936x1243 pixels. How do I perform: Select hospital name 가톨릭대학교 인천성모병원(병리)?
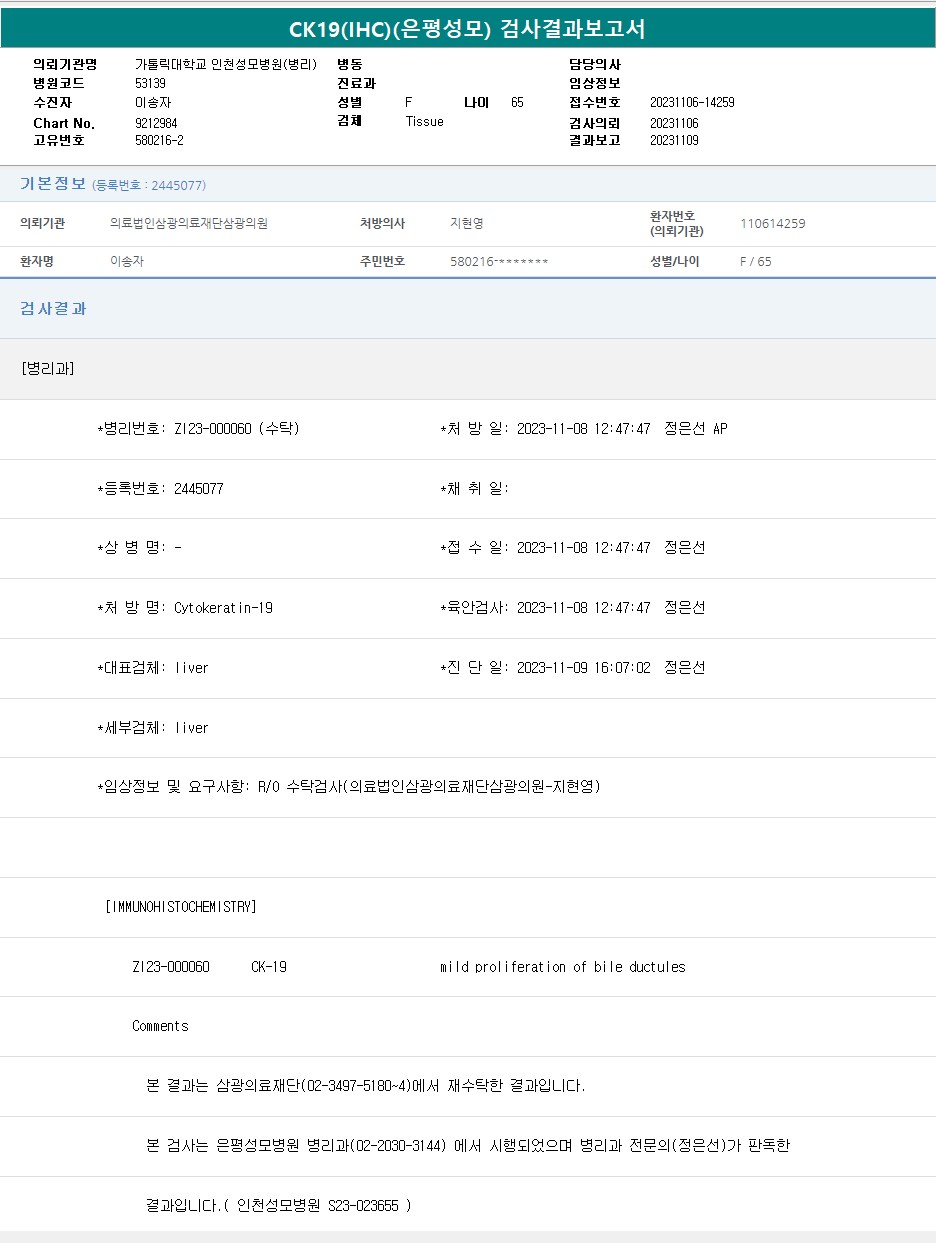point(225,64)
